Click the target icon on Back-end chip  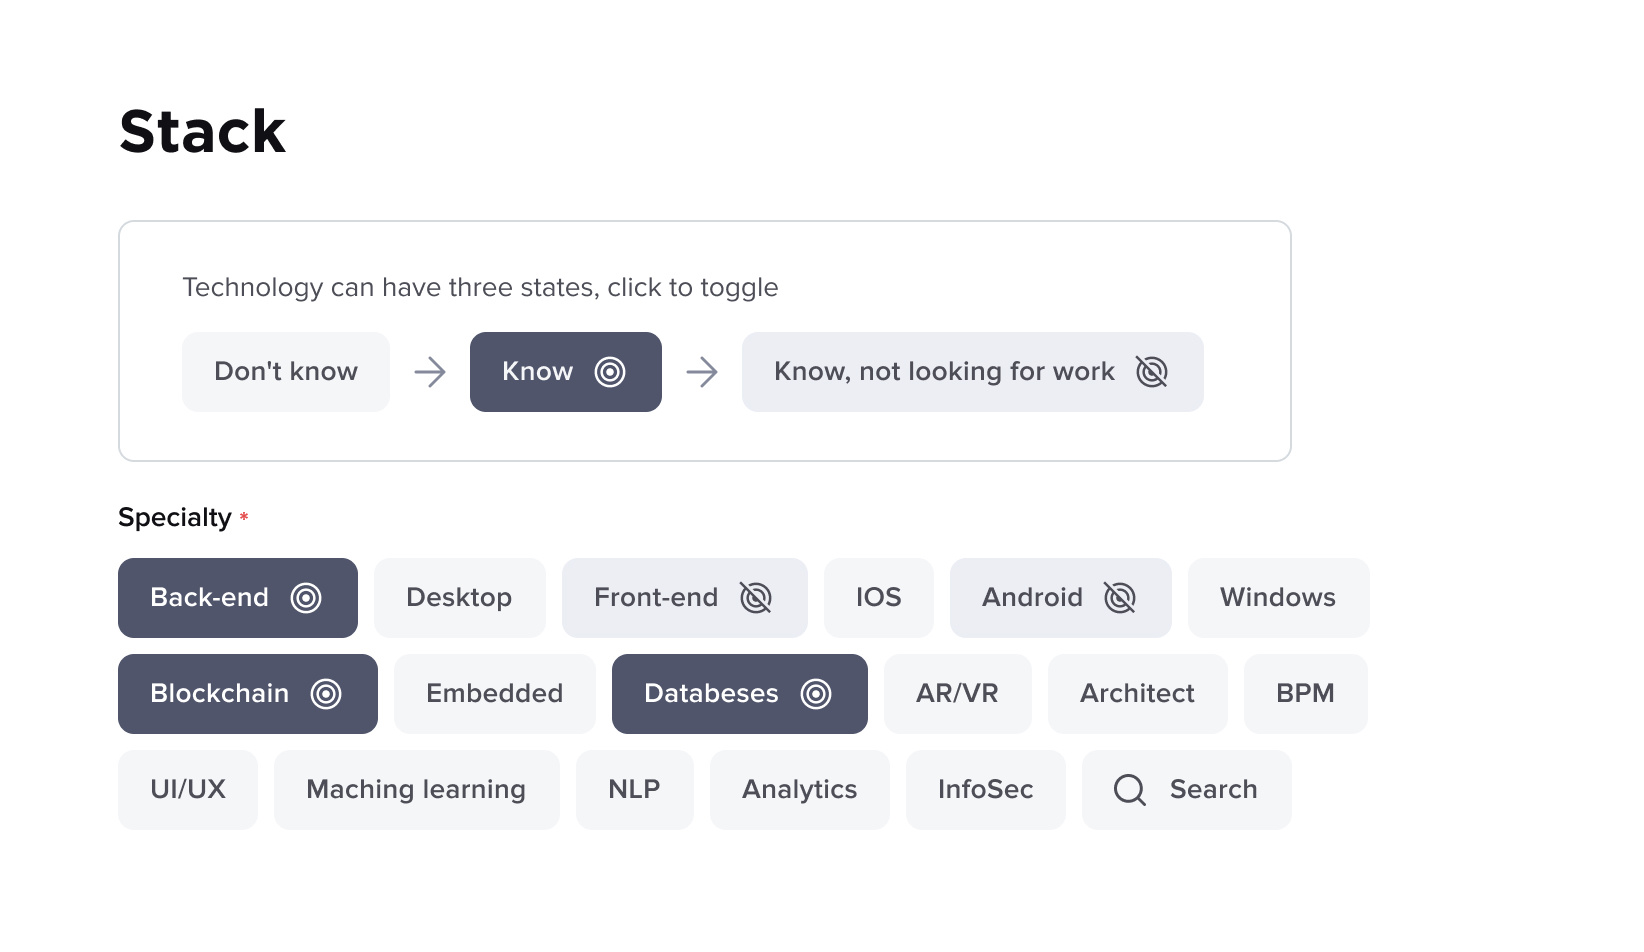pyautogui.click(x=306, y=598)
